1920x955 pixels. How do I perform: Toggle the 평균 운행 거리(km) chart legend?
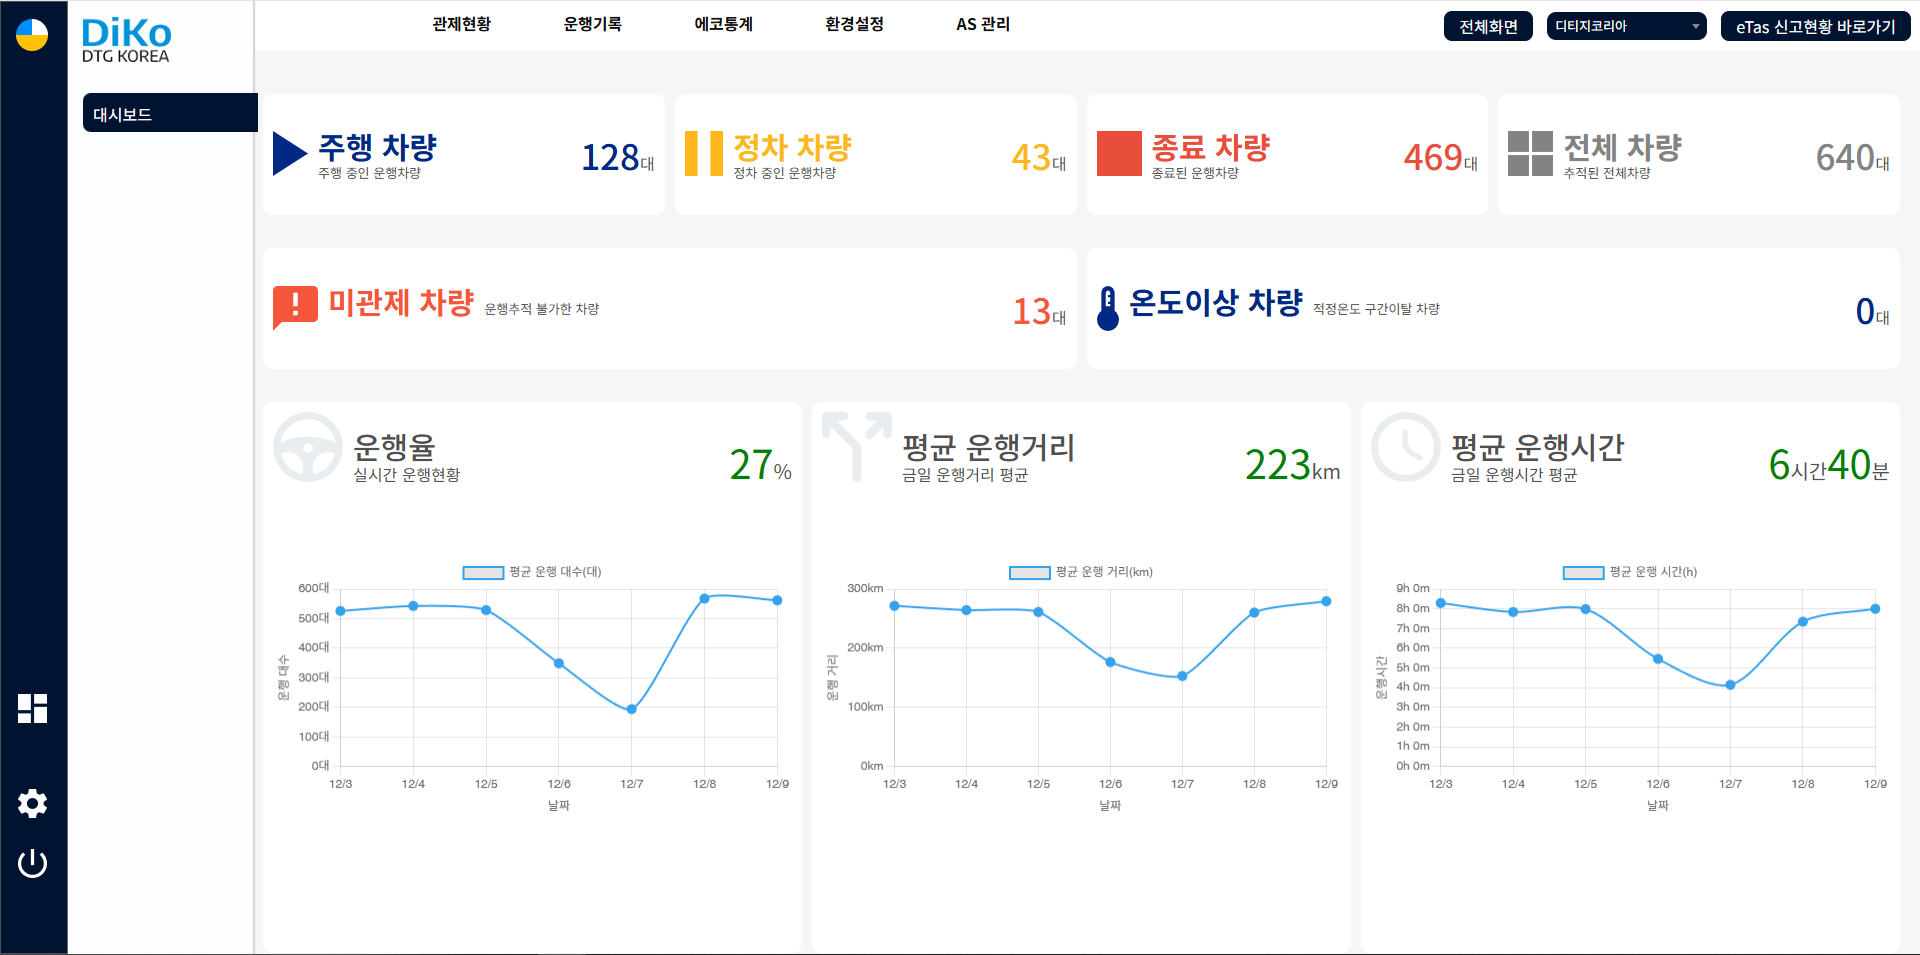1029,573
